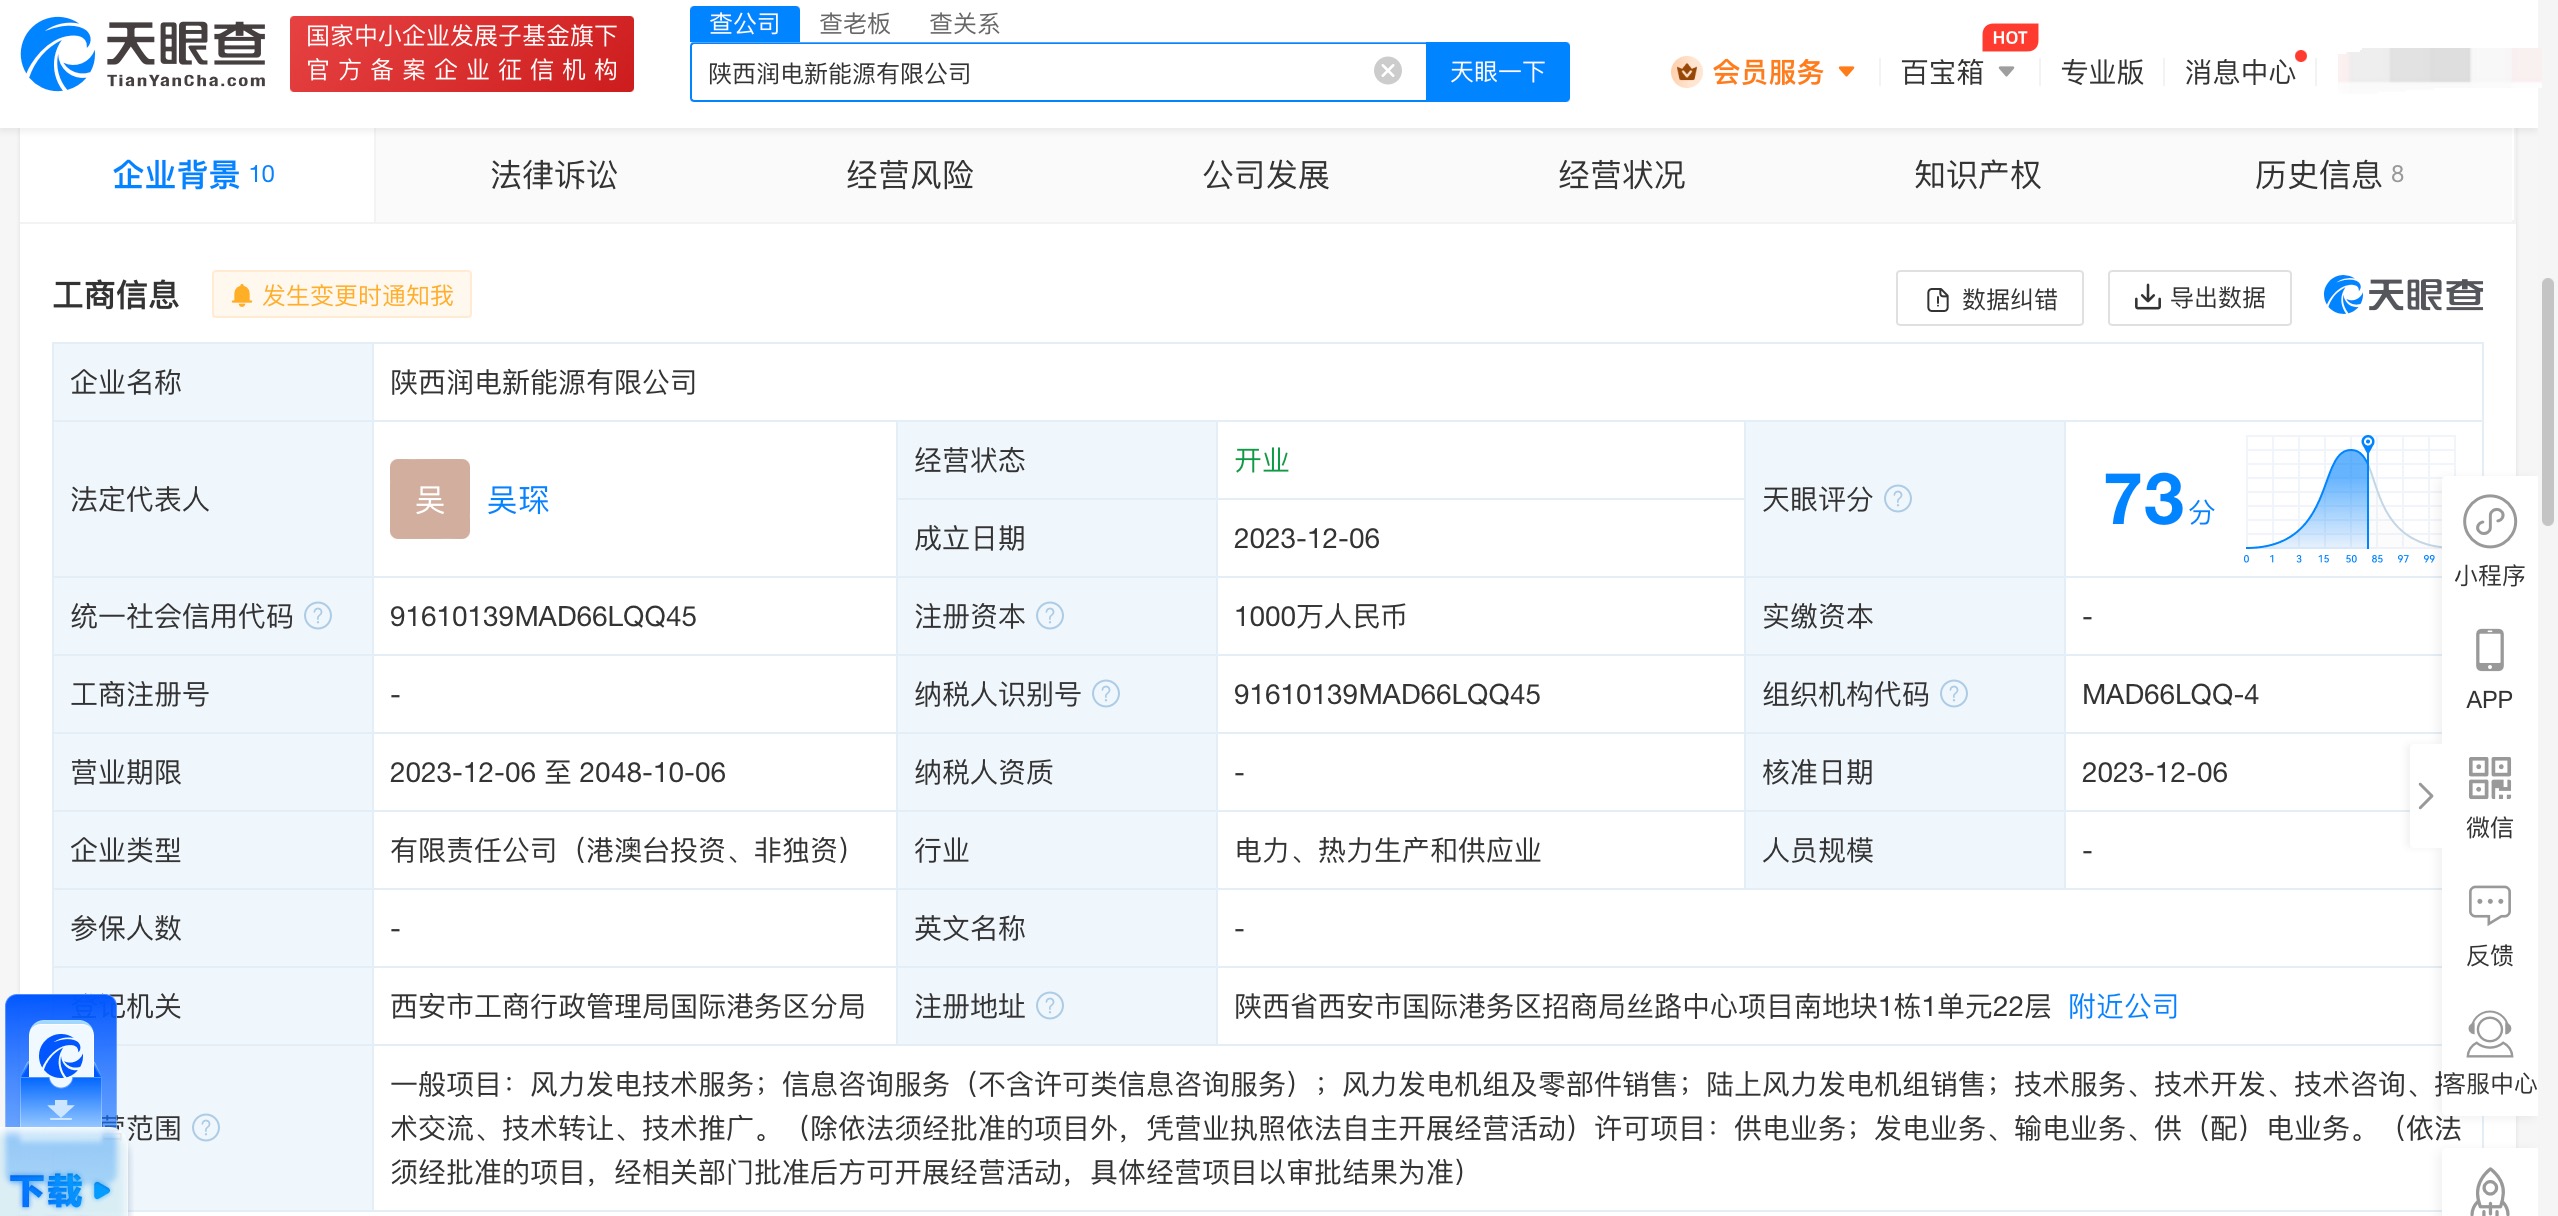This screenshot has height=1216, width=2558.
Task: Open the 反馈 feedback chat icon
Action: pos(2489,905)
